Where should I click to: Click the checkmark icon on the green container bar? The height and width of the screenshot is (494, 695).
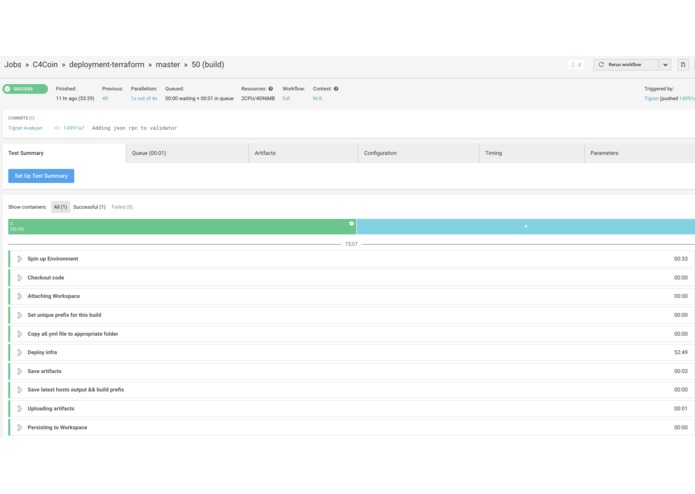click(x=351, y=224)
